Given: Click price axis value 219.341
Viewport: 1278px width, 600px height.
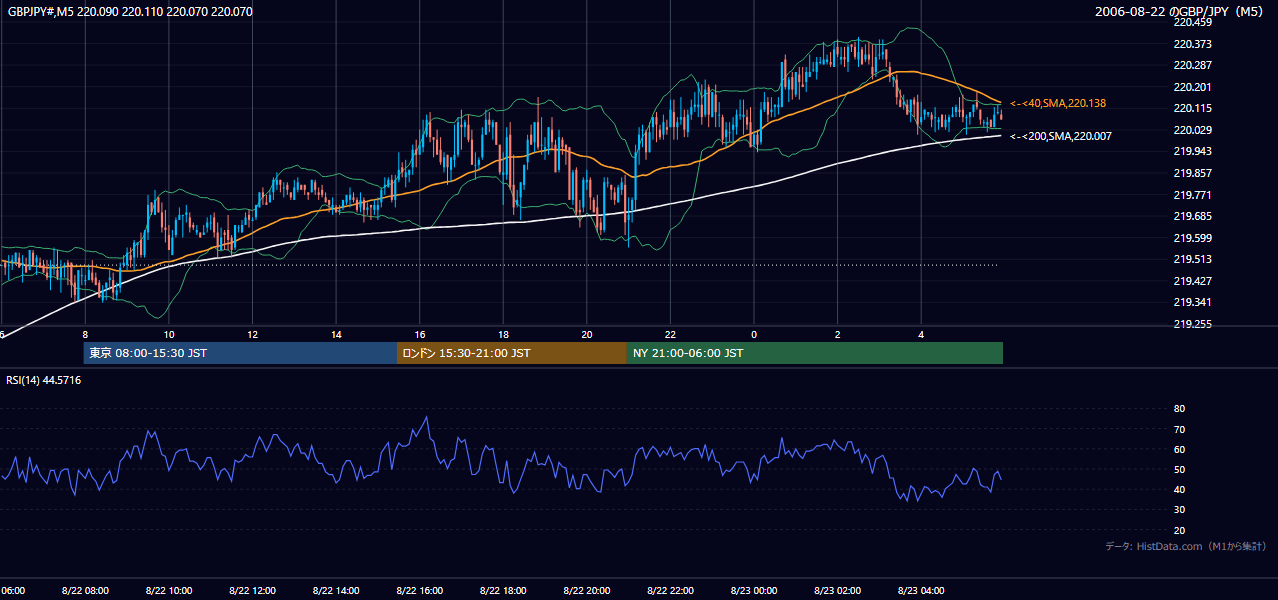Looking at the screenshot, I should (1192, 302).
